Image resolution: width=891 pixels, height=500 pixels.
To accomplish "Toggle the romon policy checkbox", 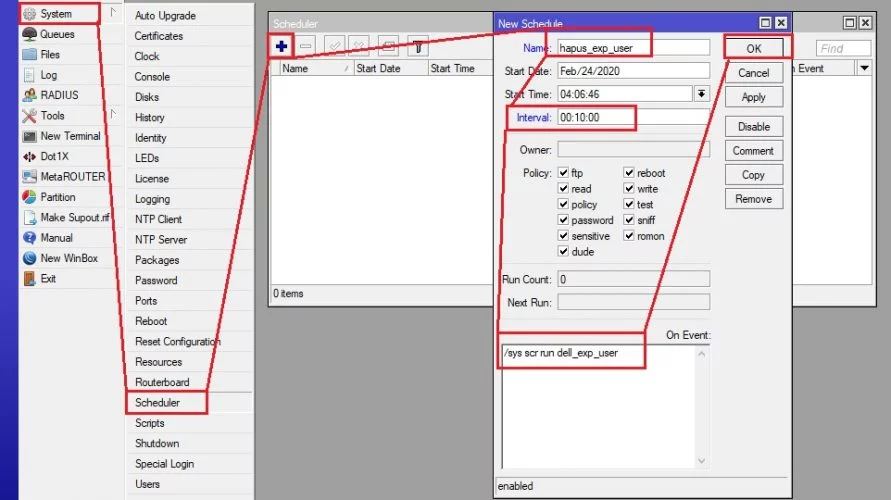I will click(629, 235).
